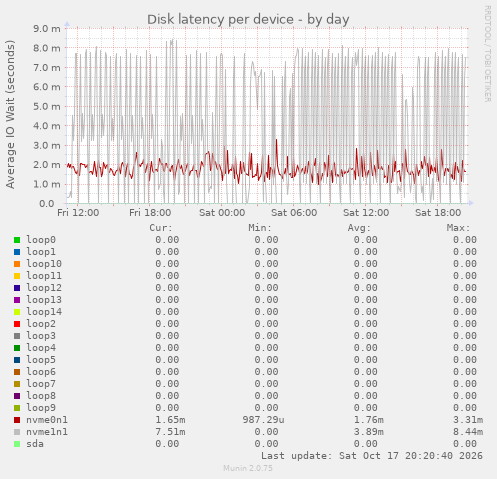Image resolution: width=497 pixels, height=479 pixels.
Task: Click the '5.0 m' y-axis label
Action: click(47, 106)
